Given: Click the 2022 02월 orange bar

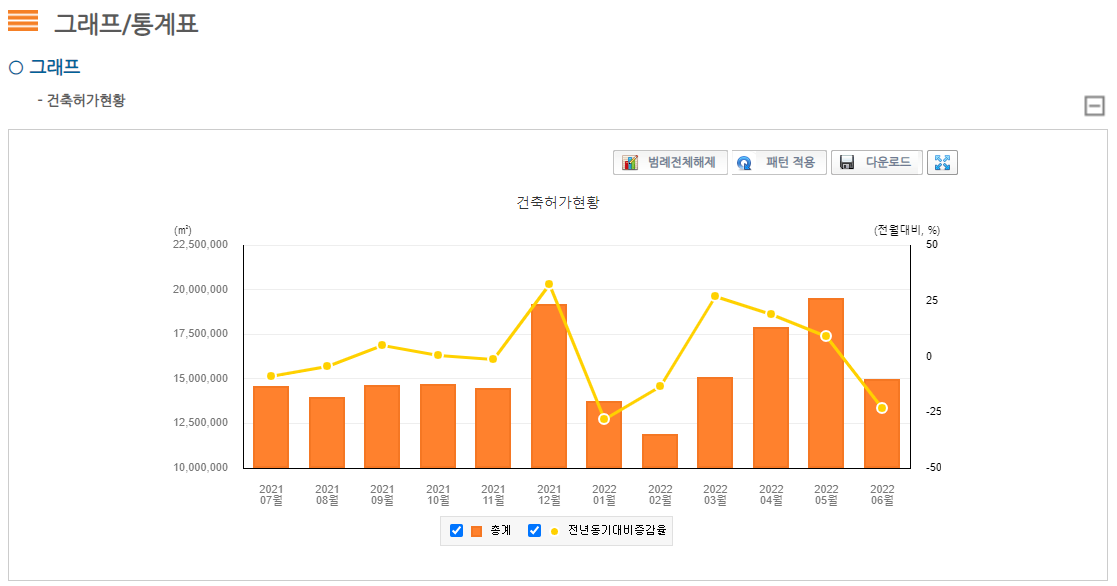Looking at the screenshot, I should click(x=660, y=451).
